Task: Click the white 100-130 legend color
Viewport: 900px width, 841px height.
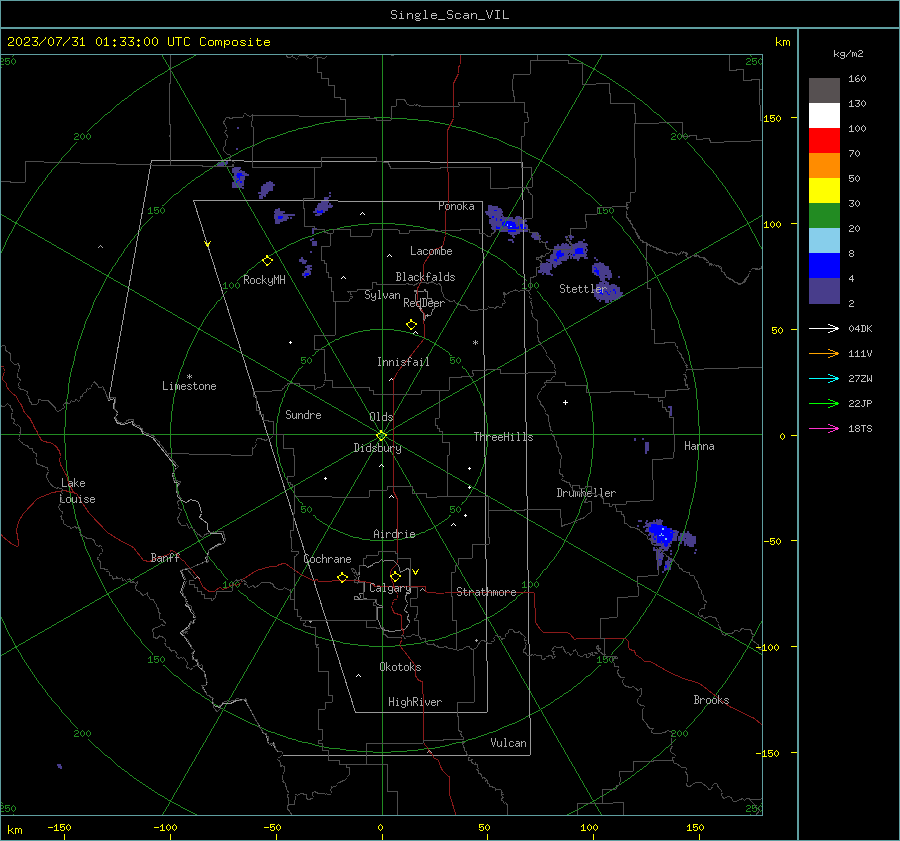Action: click(824, 115)
